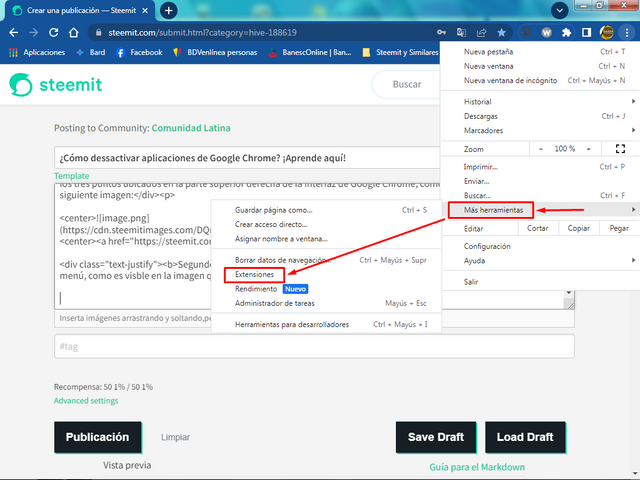
Task: Select Imprimir... in the menu
Action: coord(540,167)
